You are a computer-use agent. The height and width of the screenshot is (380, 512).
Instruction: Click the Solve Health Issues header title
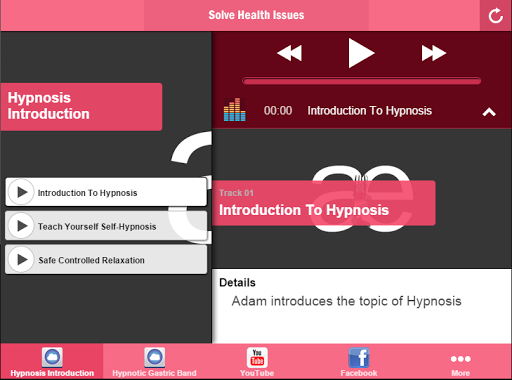coord(256,15)
